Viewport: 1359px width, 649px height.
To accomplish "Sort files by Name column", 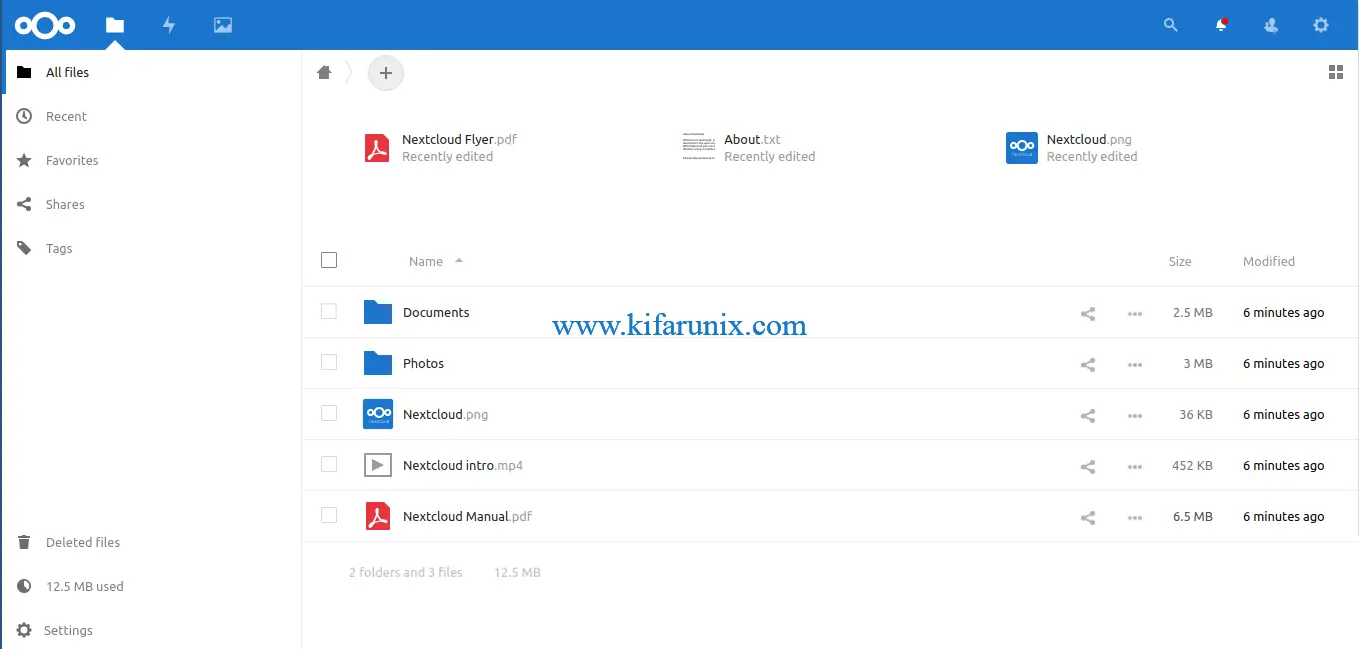I will pos(426,261).
